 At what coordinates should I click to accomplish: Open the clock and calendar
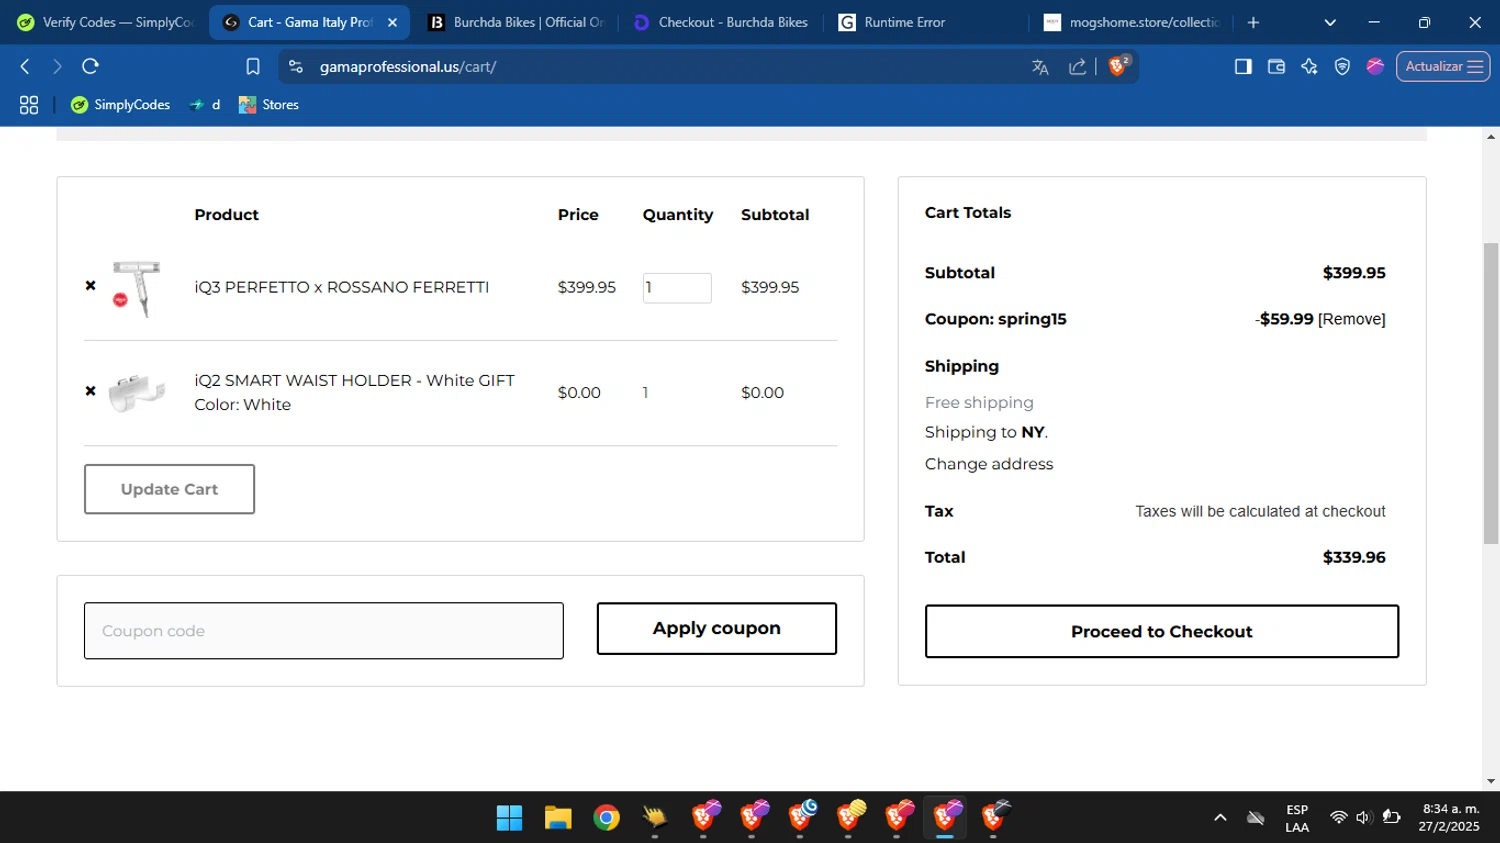(x=1449, y=818)
